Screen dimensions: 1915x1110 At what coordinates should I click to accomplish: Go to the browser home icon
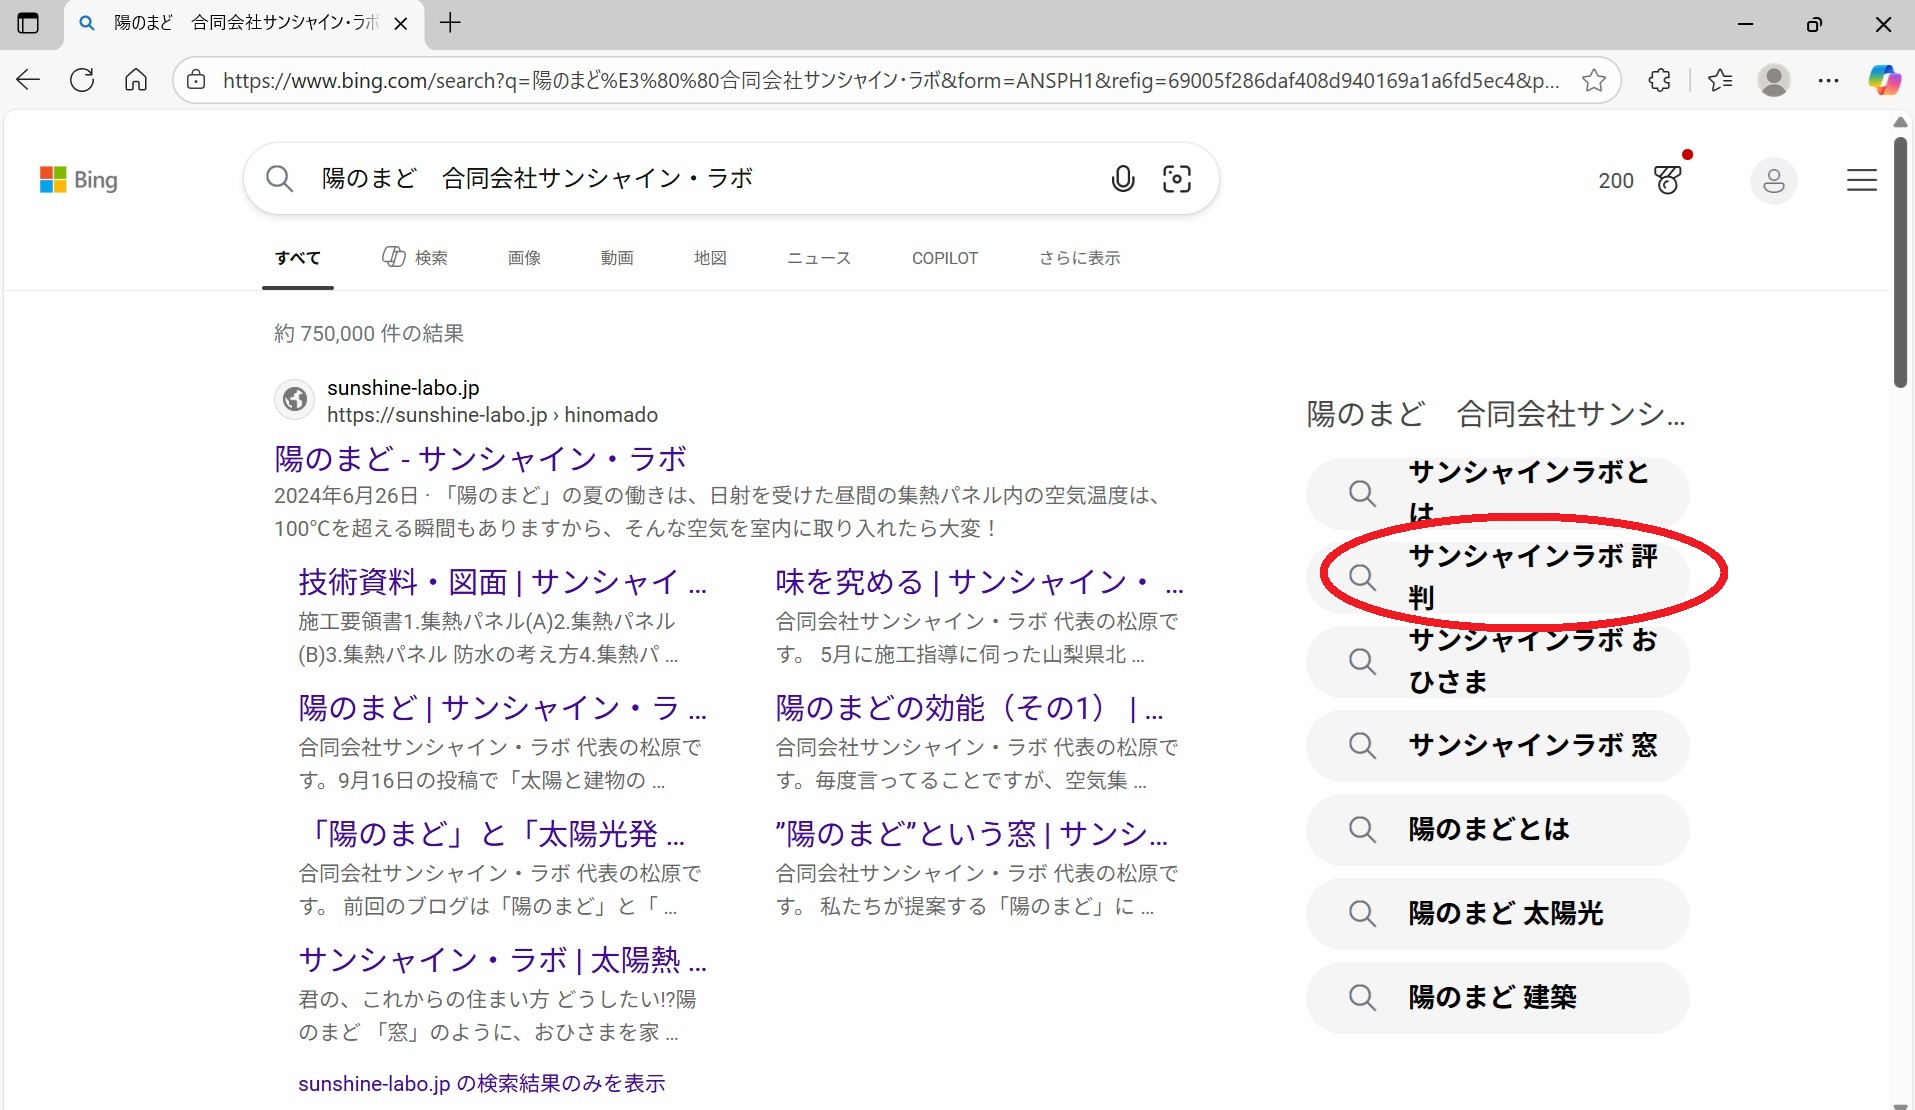coord(136,80)
